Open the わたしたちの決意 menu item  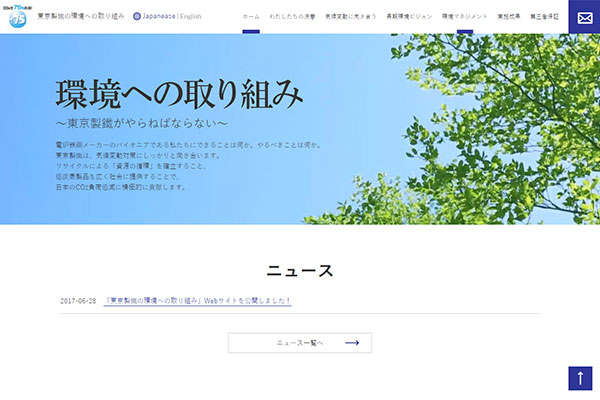coord(292,16)
